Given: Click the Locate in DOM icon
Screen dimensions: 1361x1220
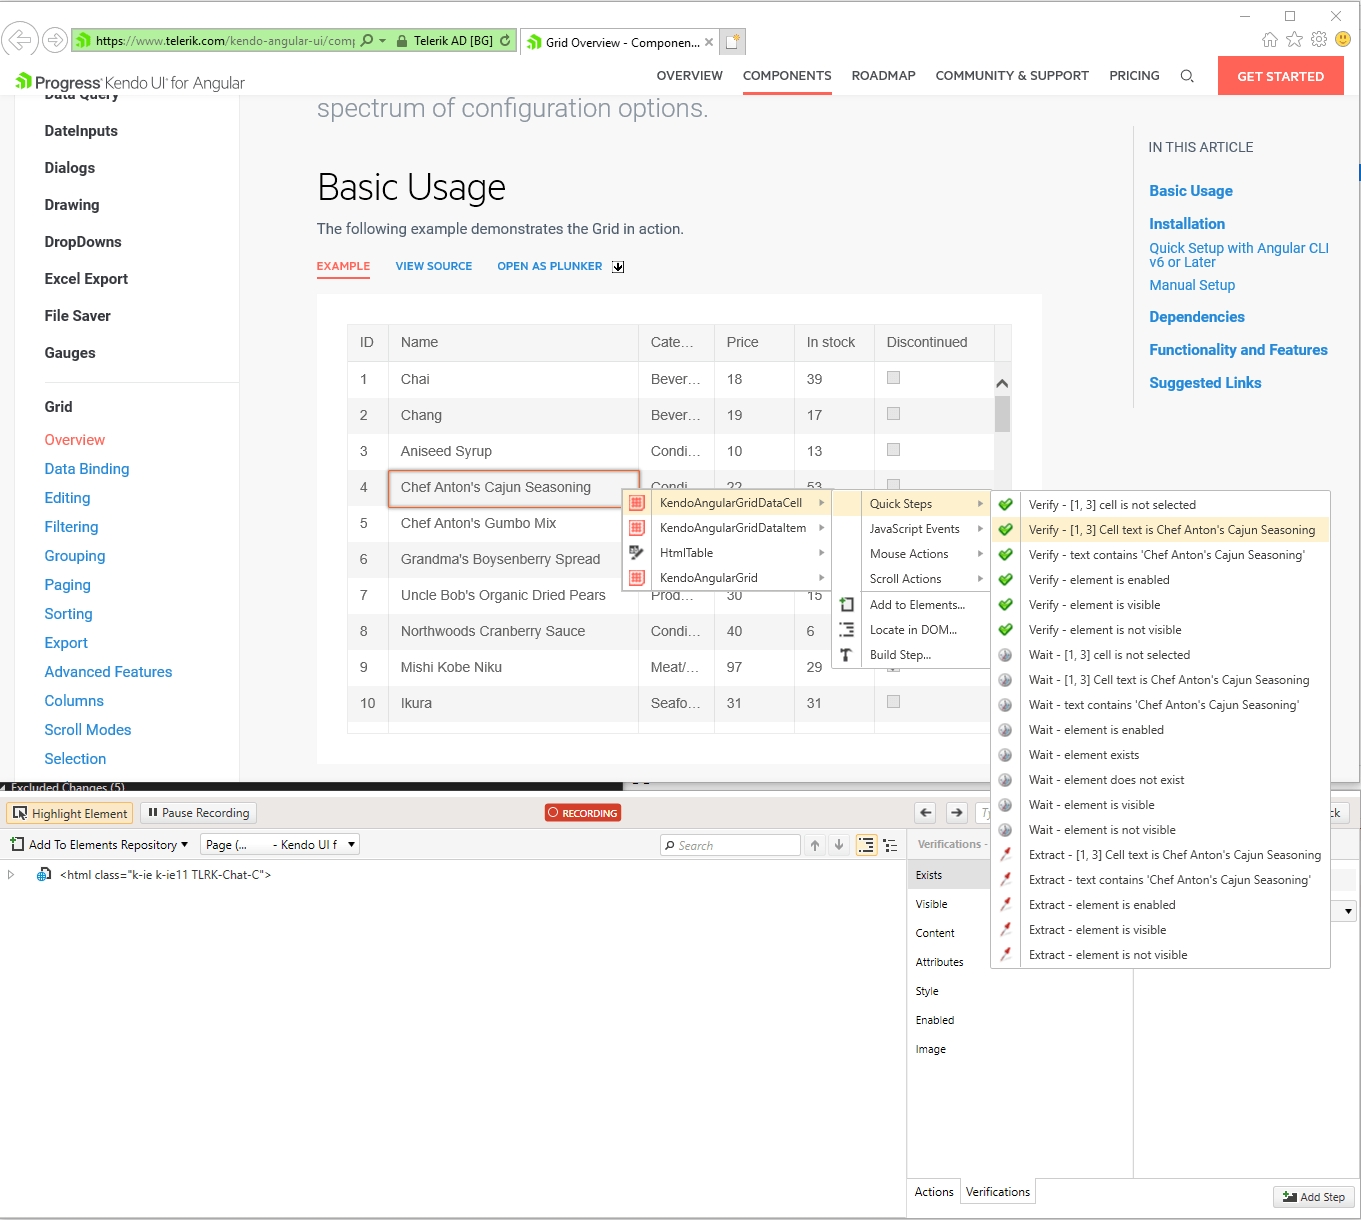Looking at the screenshot, I should click(846, 629).
